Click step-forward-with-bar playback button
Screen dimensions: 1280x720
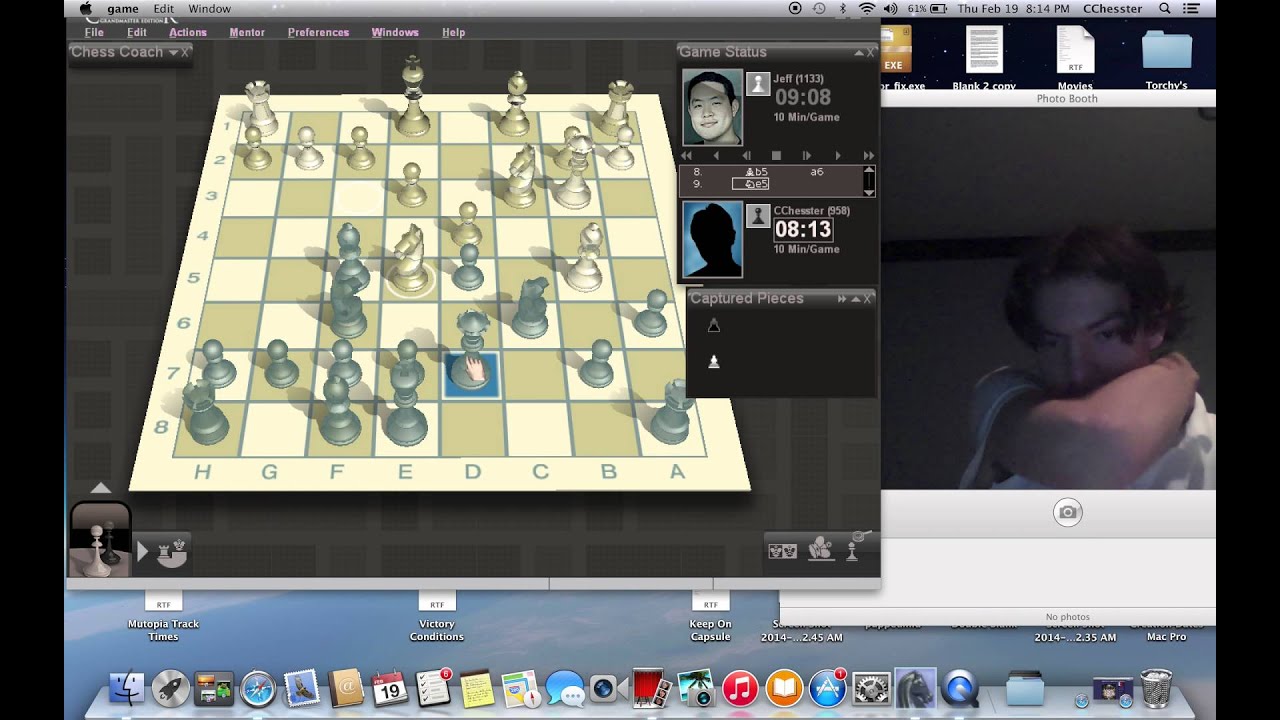coord(807,156)
